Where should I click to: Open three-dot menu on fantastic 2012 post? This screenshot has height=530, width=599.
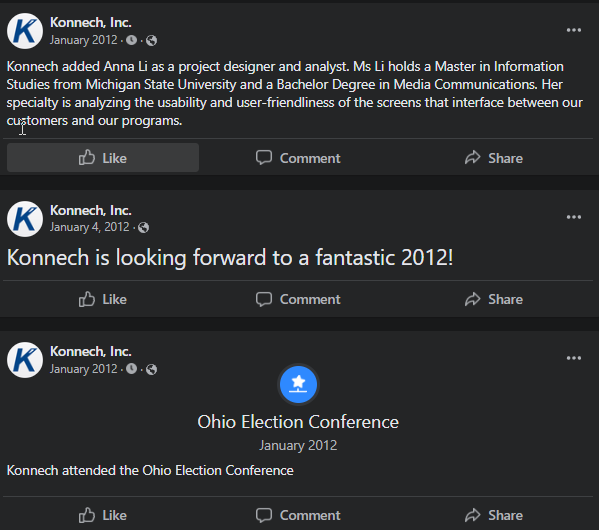(x=574, y=217)
